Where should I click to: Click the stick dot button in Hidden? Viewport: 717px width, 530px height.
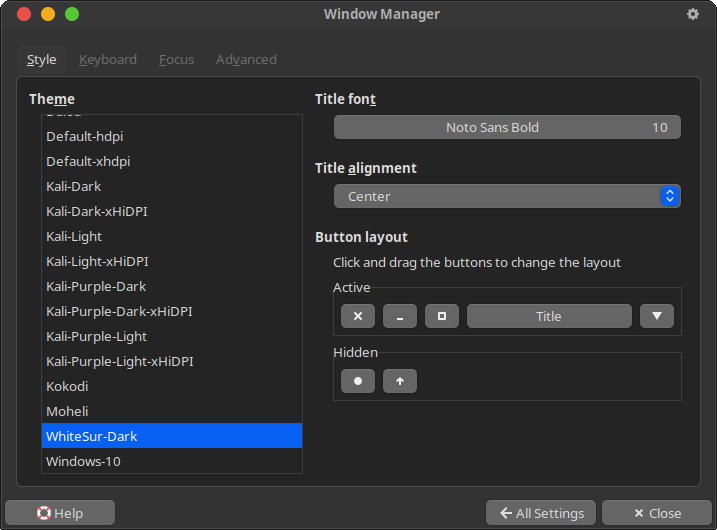pyautogui.click(x=358, y=381)
